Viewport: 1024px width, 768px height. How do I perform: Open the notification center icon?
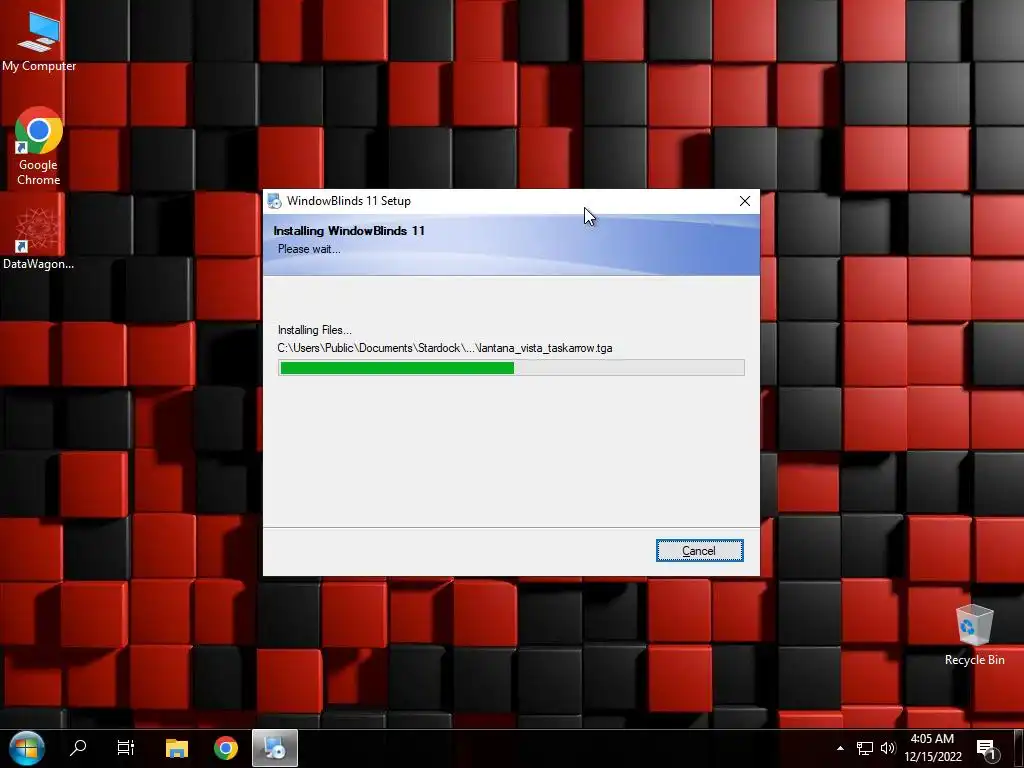[985, 748]
